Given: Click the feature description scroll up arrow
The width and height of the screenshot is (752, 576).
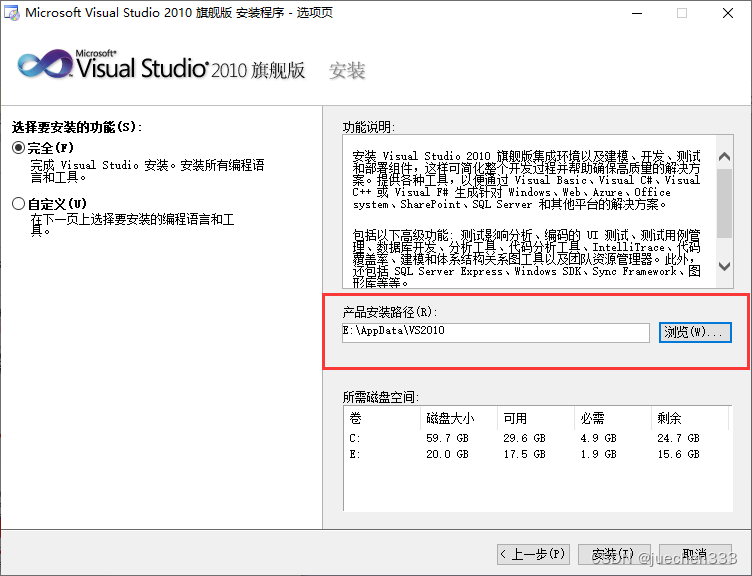Looking at the screenshot, I should [724, 156].
